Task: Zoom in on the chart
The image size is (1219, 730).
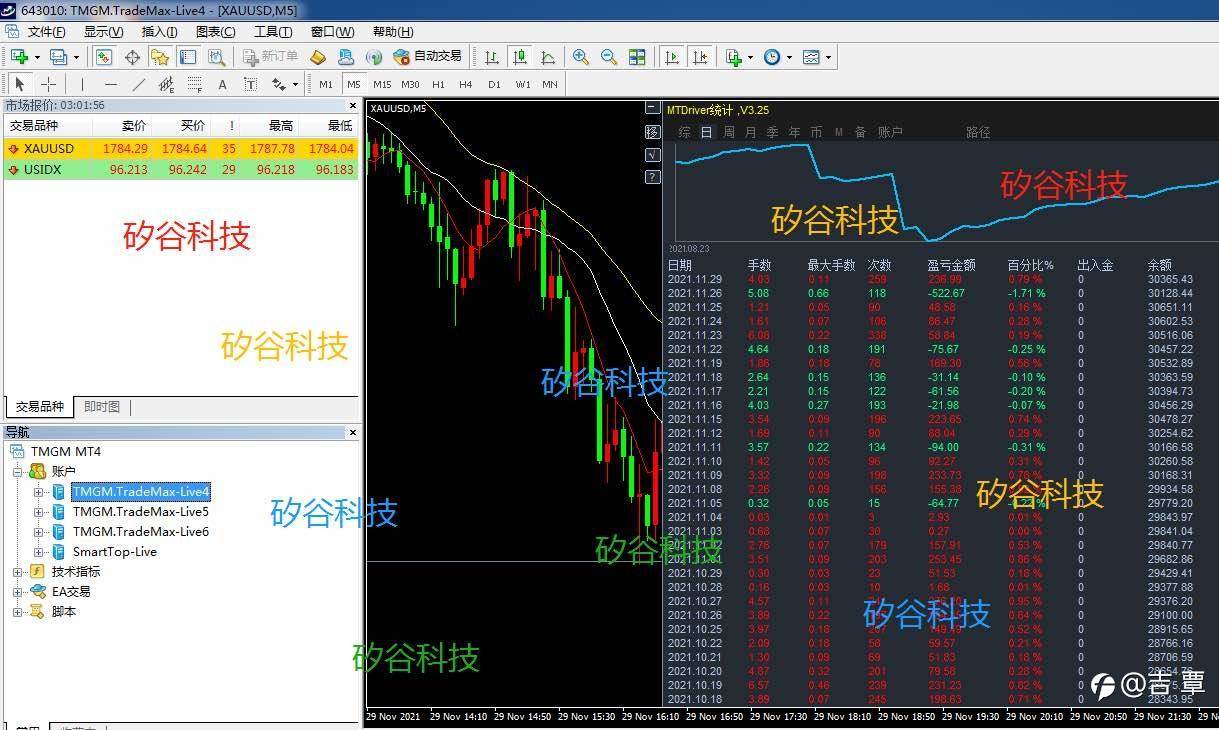Action: tap(581, 57)
